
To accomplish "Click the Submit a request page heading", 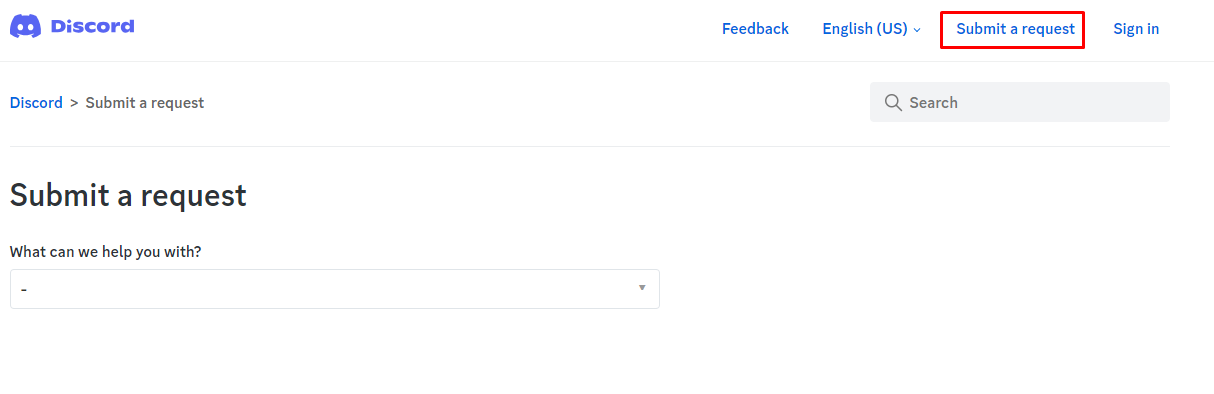I will 128,196.
